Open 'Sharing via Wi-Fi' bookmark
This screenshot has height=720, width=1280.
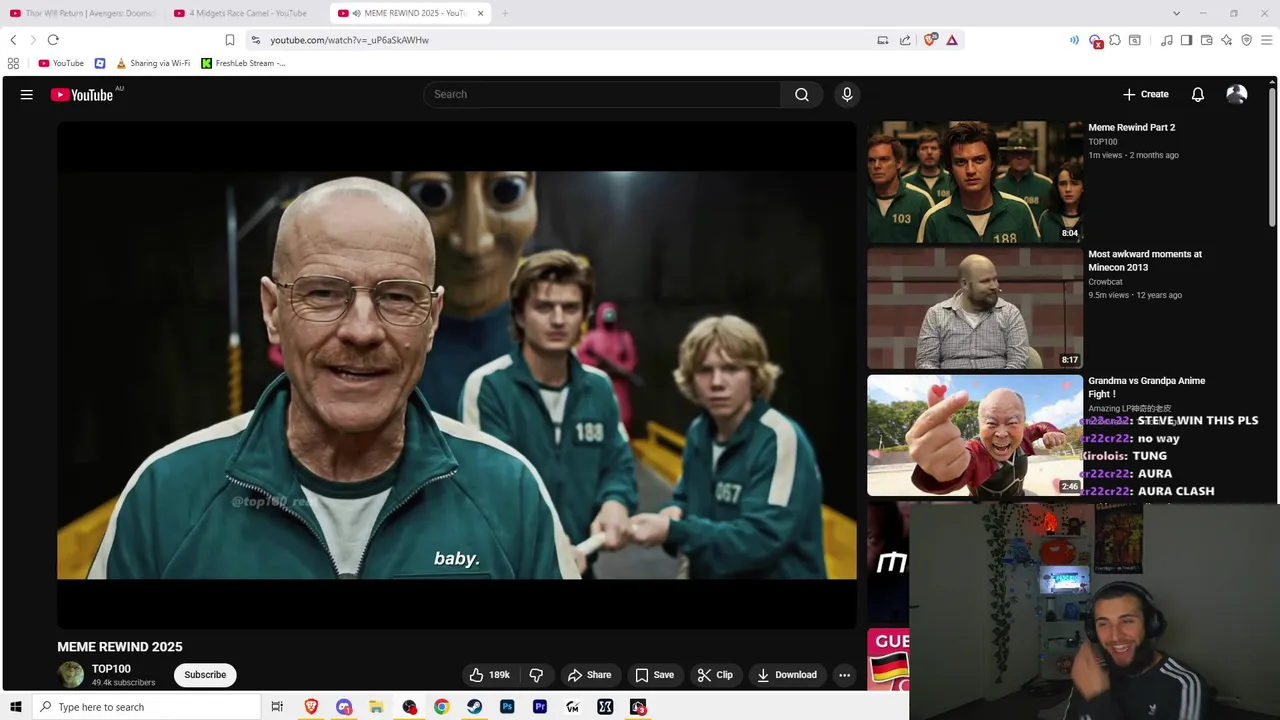point(153,63)
